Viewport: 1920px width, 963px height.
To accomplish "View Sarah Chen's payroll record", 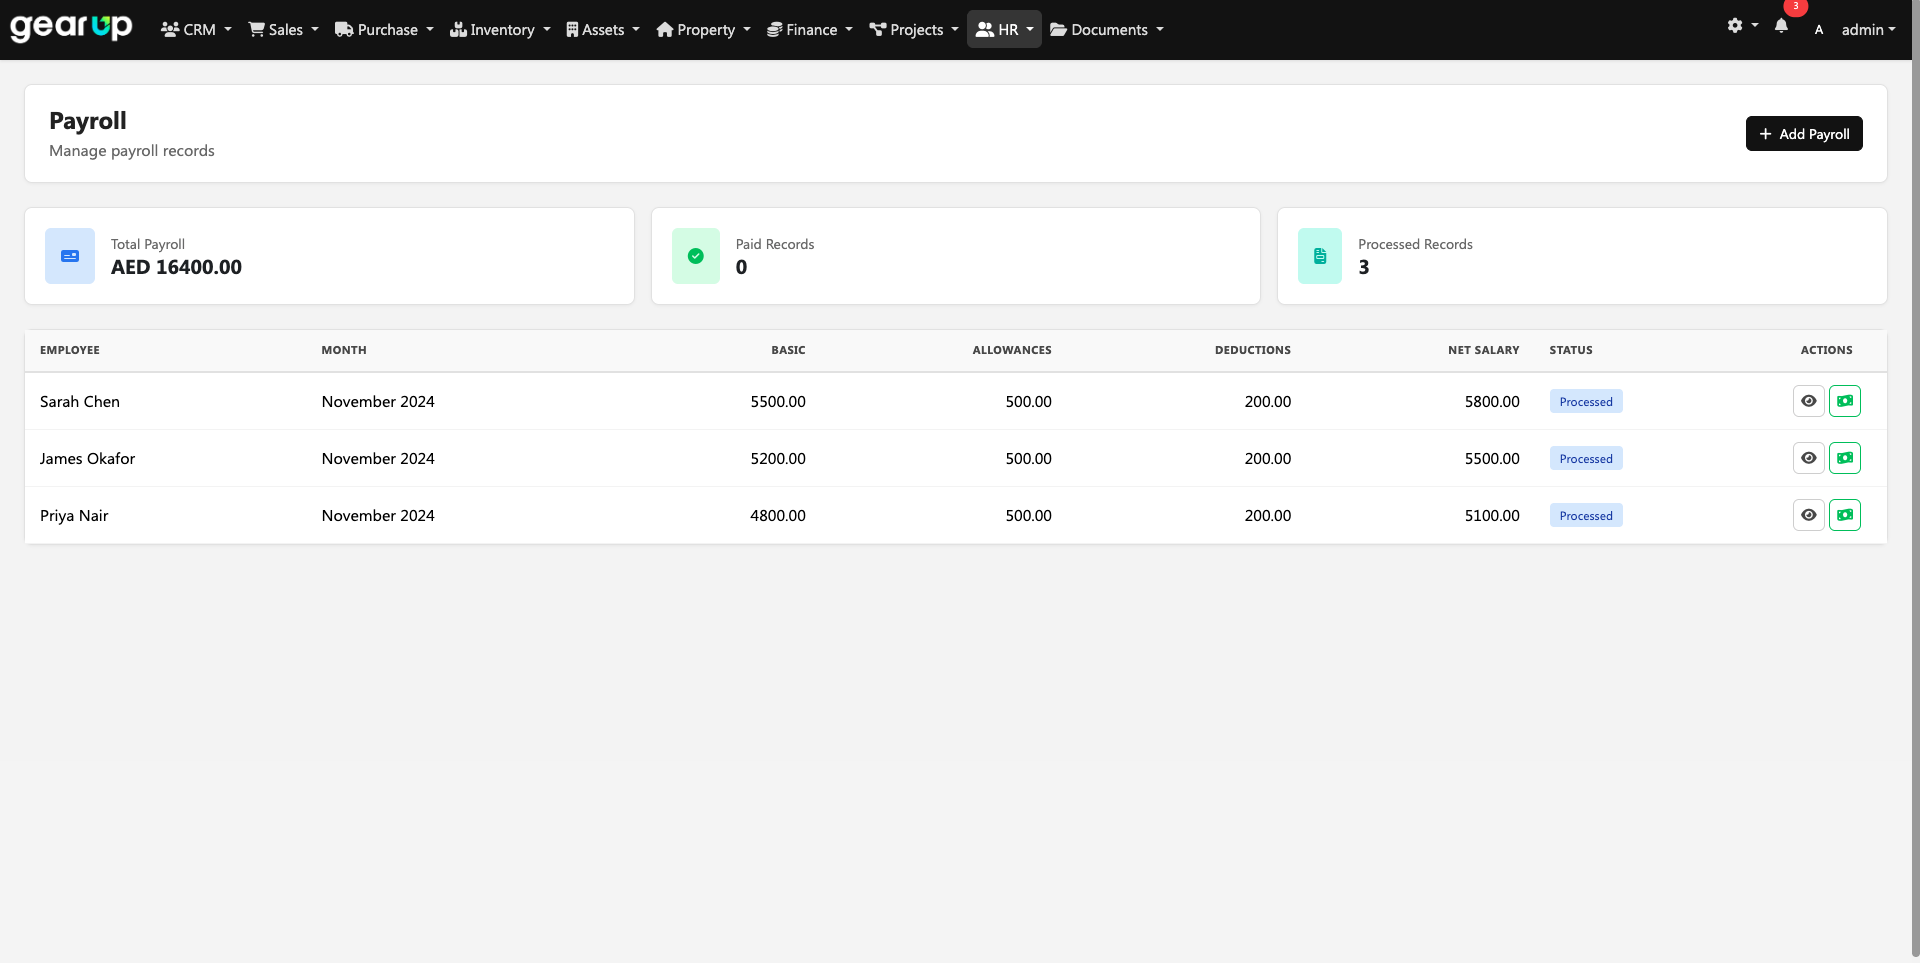I will point(1809,401).
